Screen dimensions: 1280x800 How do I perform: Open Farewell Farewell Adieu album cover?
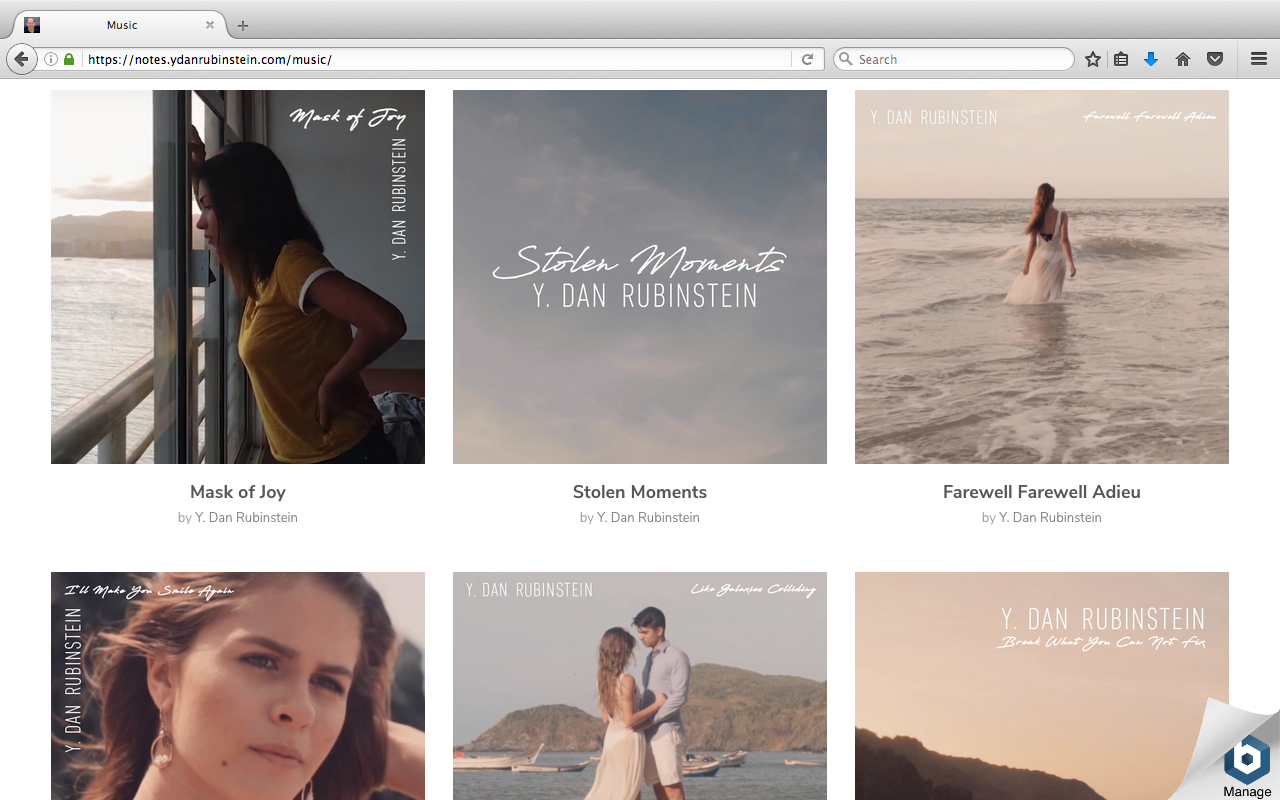[x=1042, y=277]
